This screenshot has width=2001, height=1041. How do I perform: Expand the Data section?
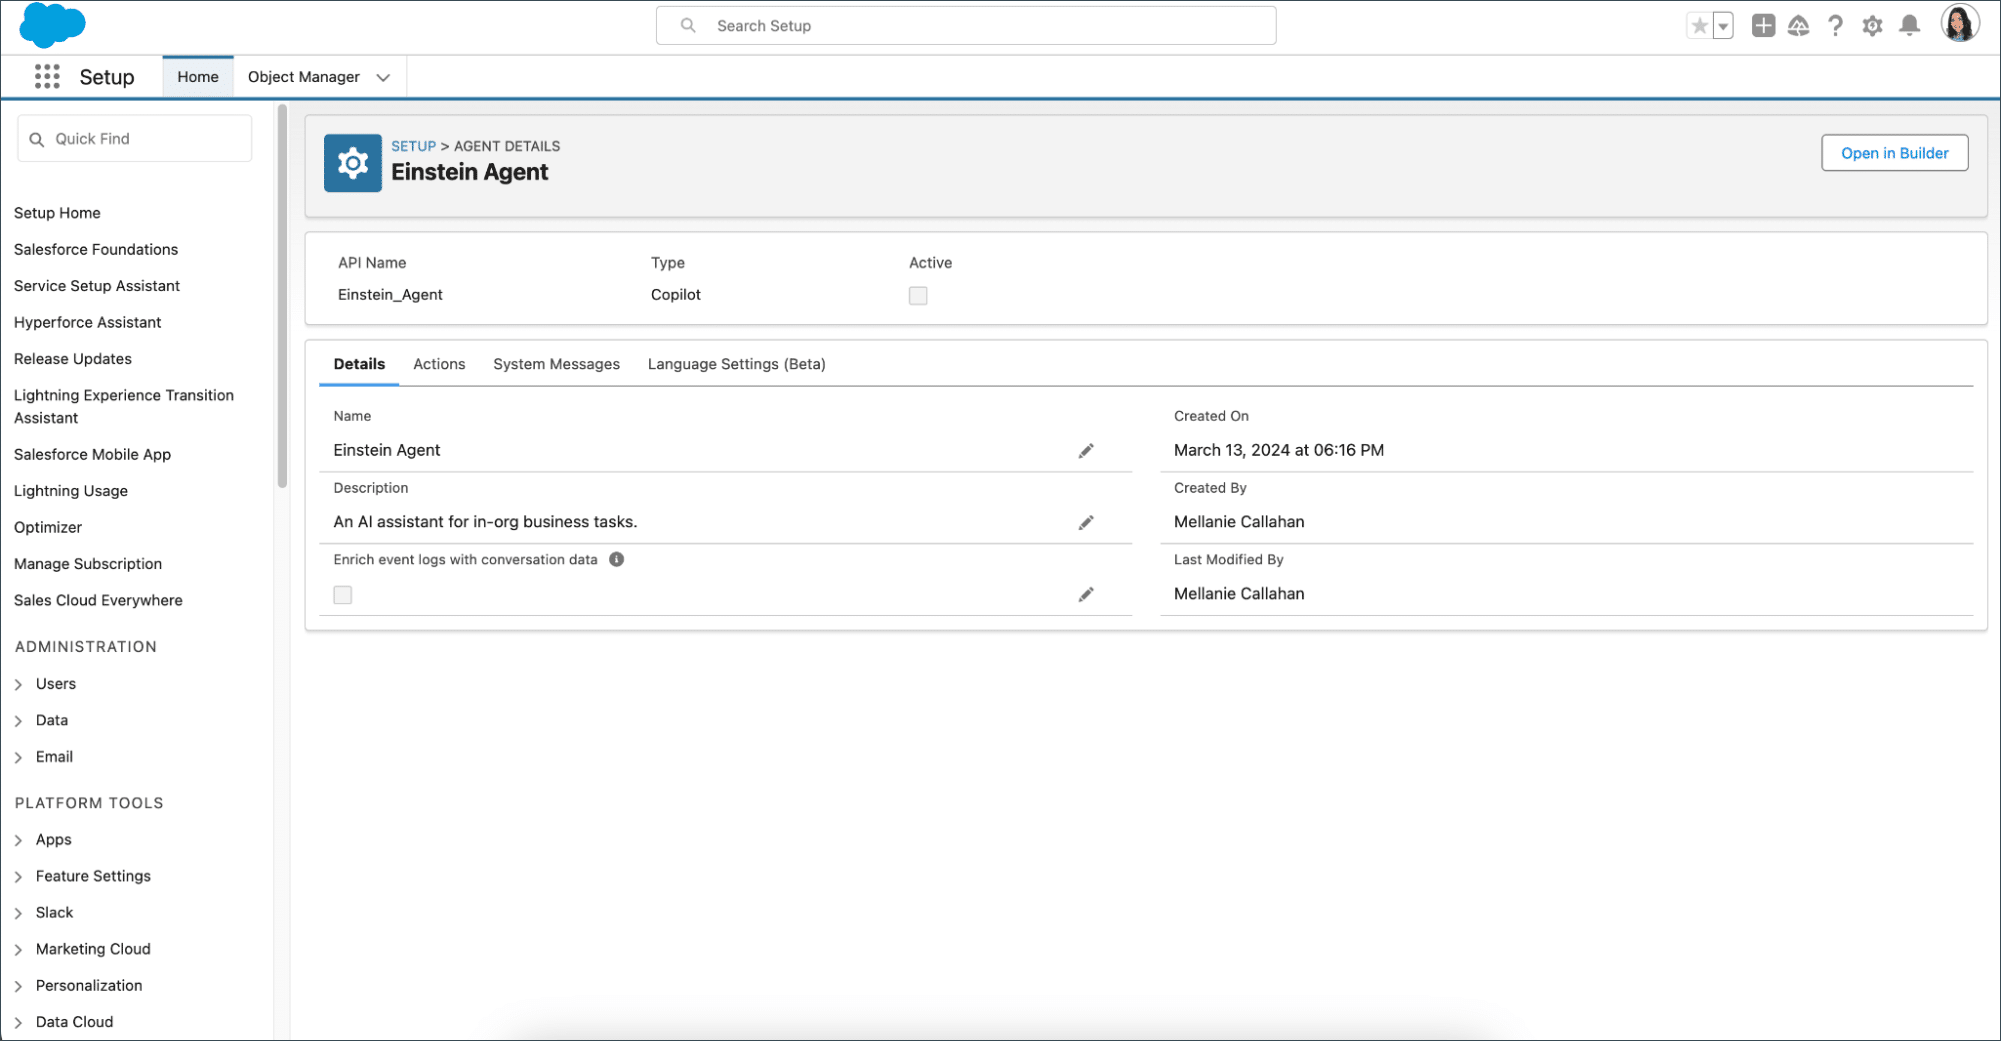(19, 721)
